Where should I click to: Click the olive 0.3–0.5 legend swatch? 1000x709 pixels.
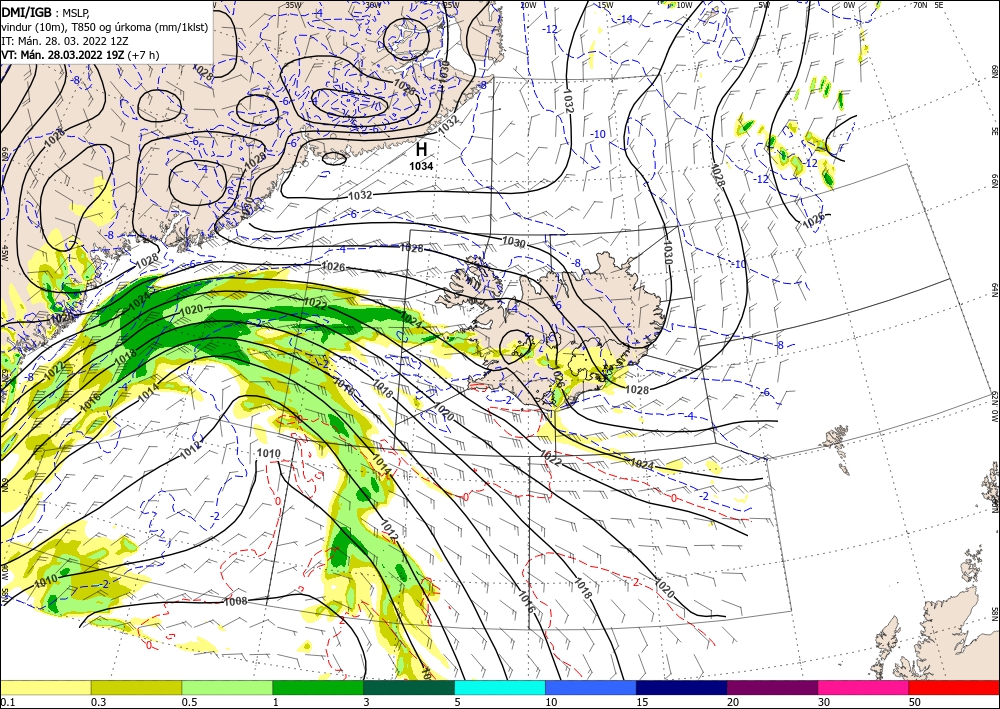pos(136,687)
